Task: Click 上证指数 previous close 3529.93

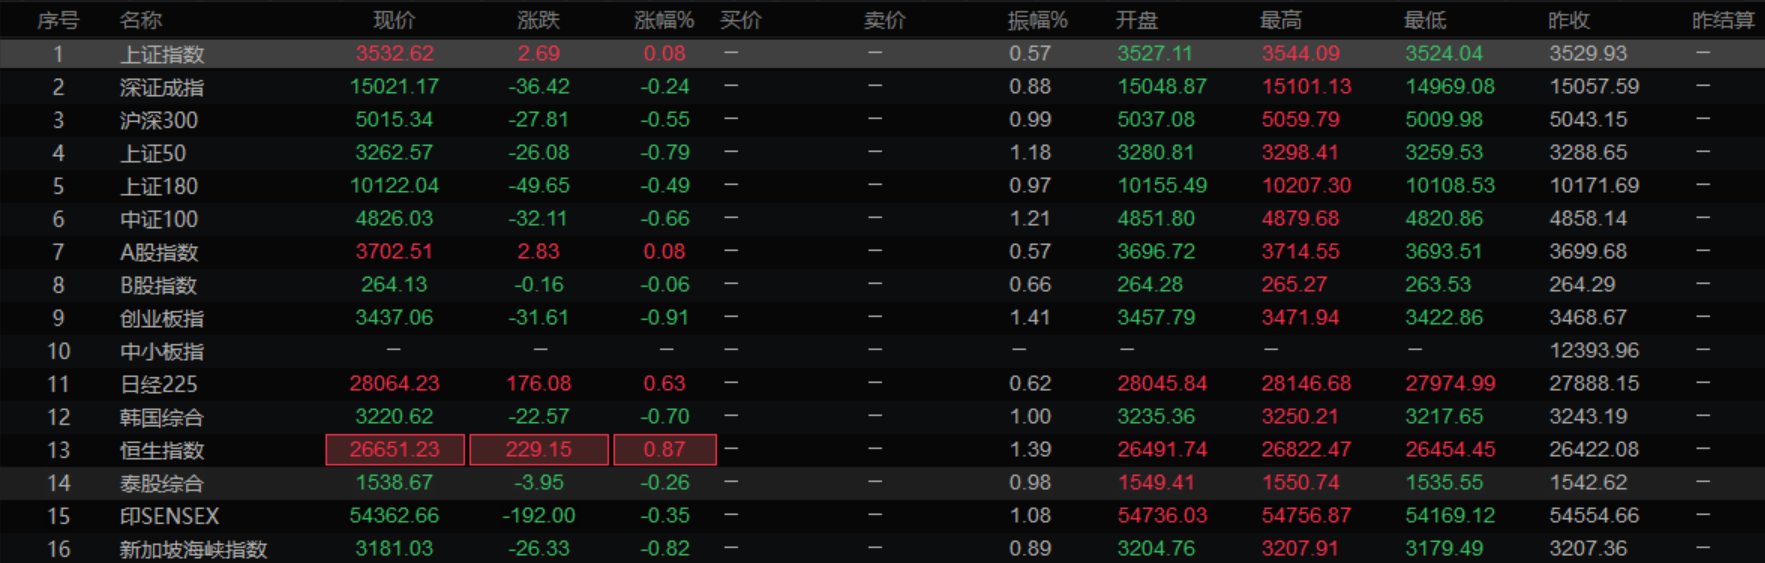Action: [1588, 53]
